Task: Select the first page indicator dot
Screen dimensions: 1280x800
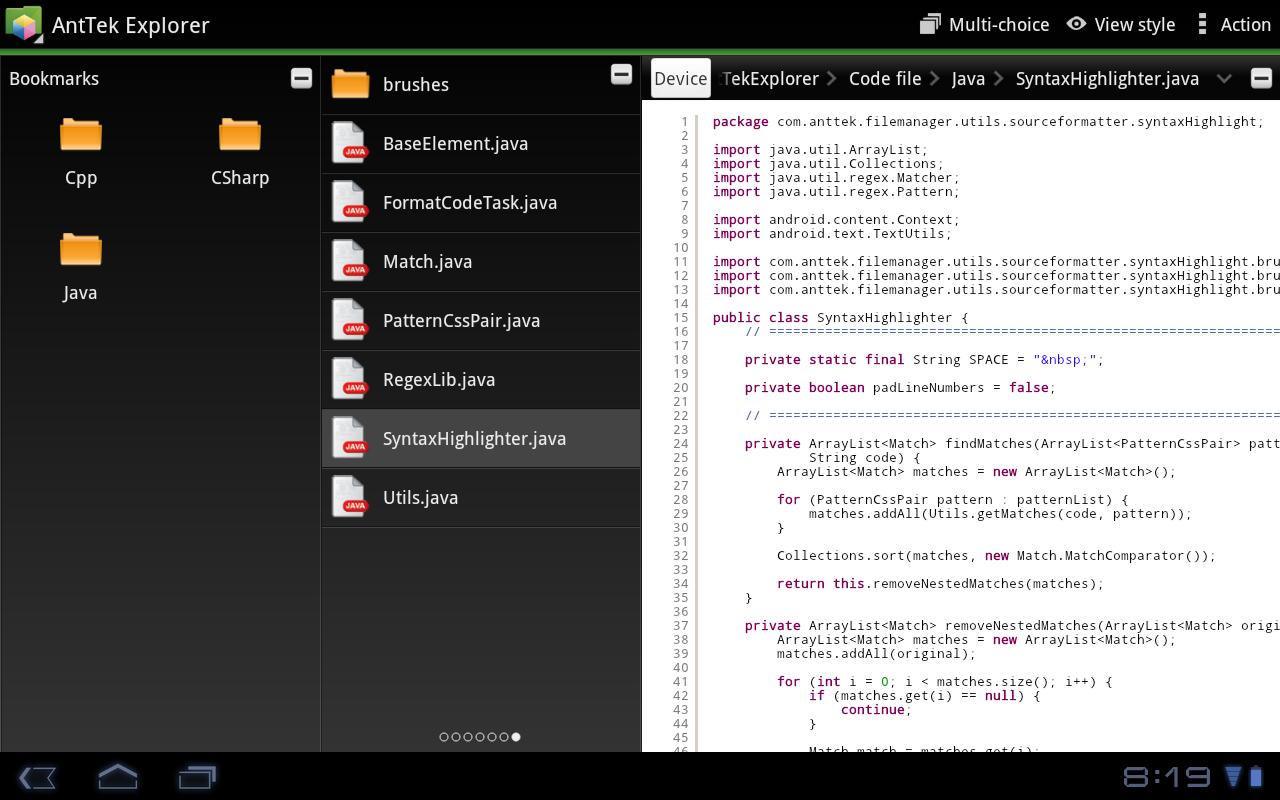Action: tap(444, 737)
